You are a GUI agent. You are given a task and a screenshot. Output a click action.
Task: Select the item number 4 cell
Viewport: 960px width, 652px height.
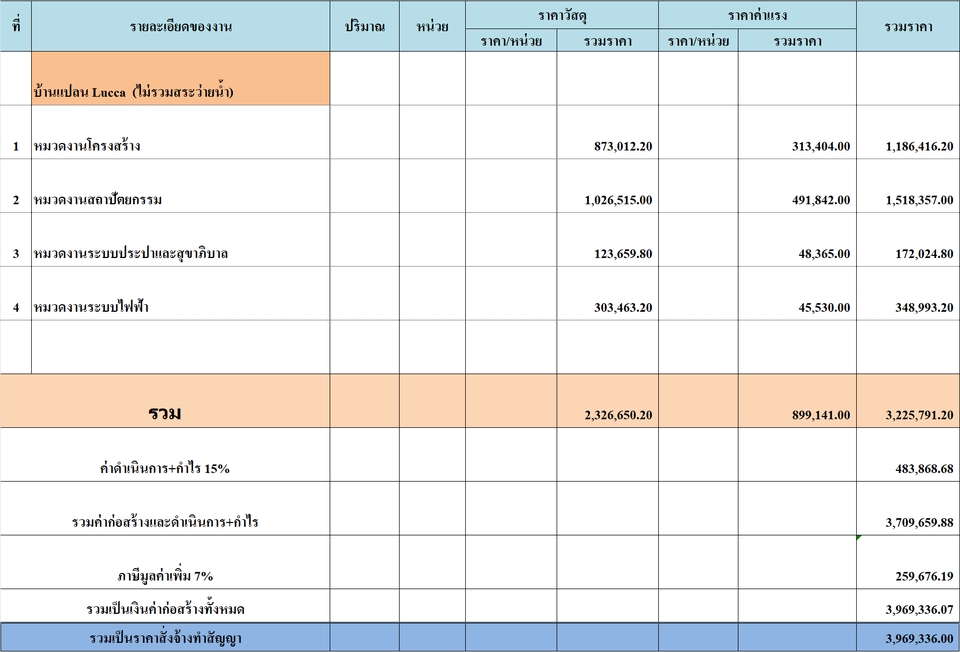coord(16,294)
